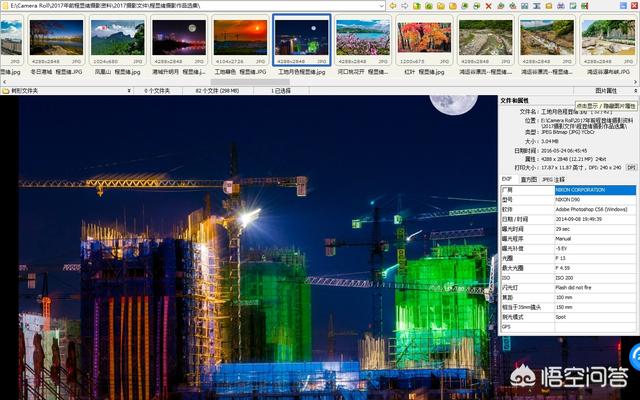
Task: Select the Adobe Photoshop CS6 software row
Action: [x=568, y=209]
